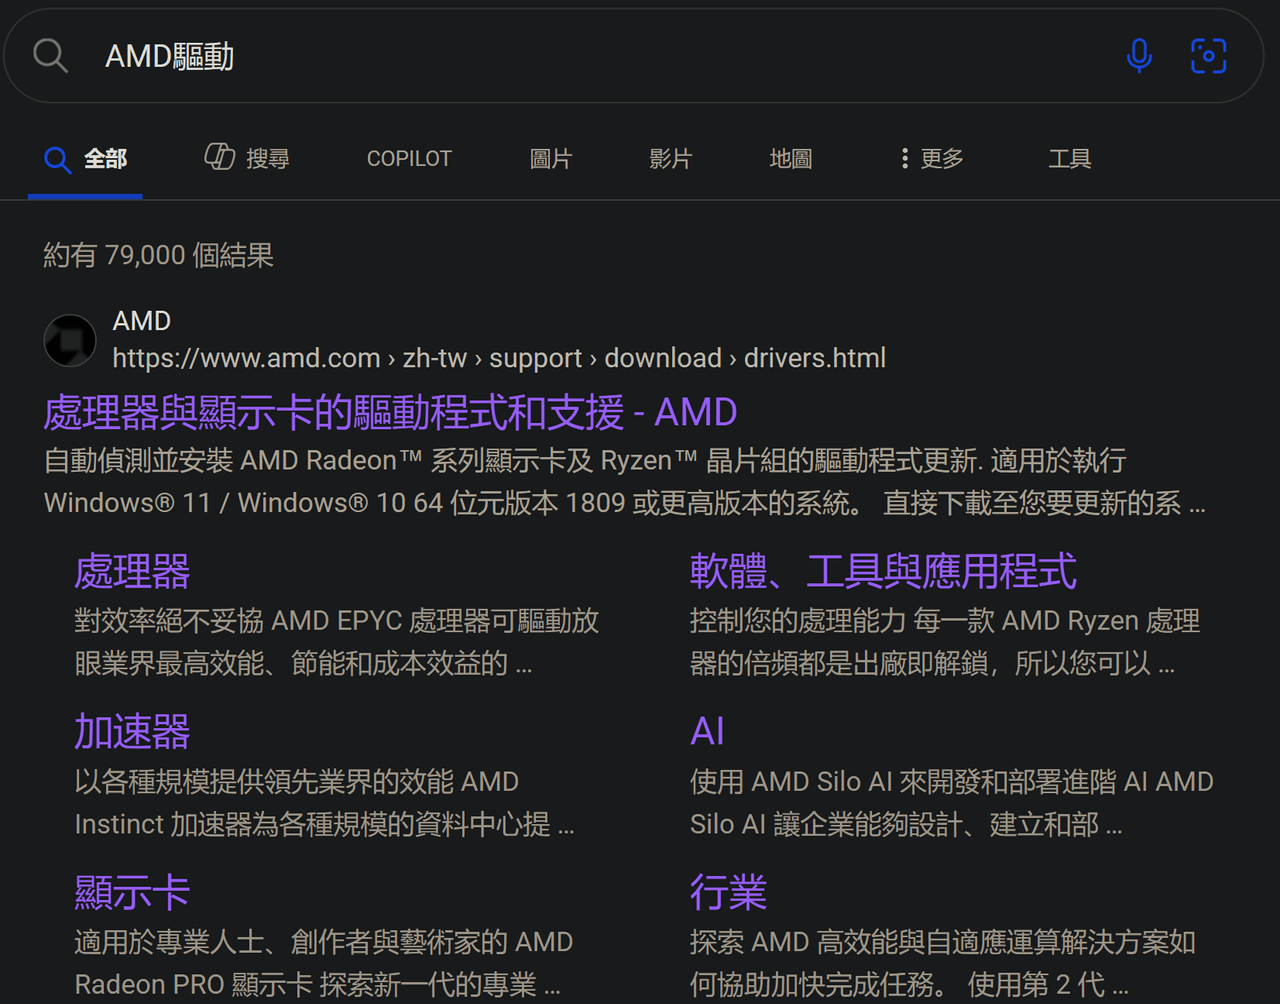
Task: Click the description 對效率絕不妥協 AMD EPYC
Action: click(337, 642)
